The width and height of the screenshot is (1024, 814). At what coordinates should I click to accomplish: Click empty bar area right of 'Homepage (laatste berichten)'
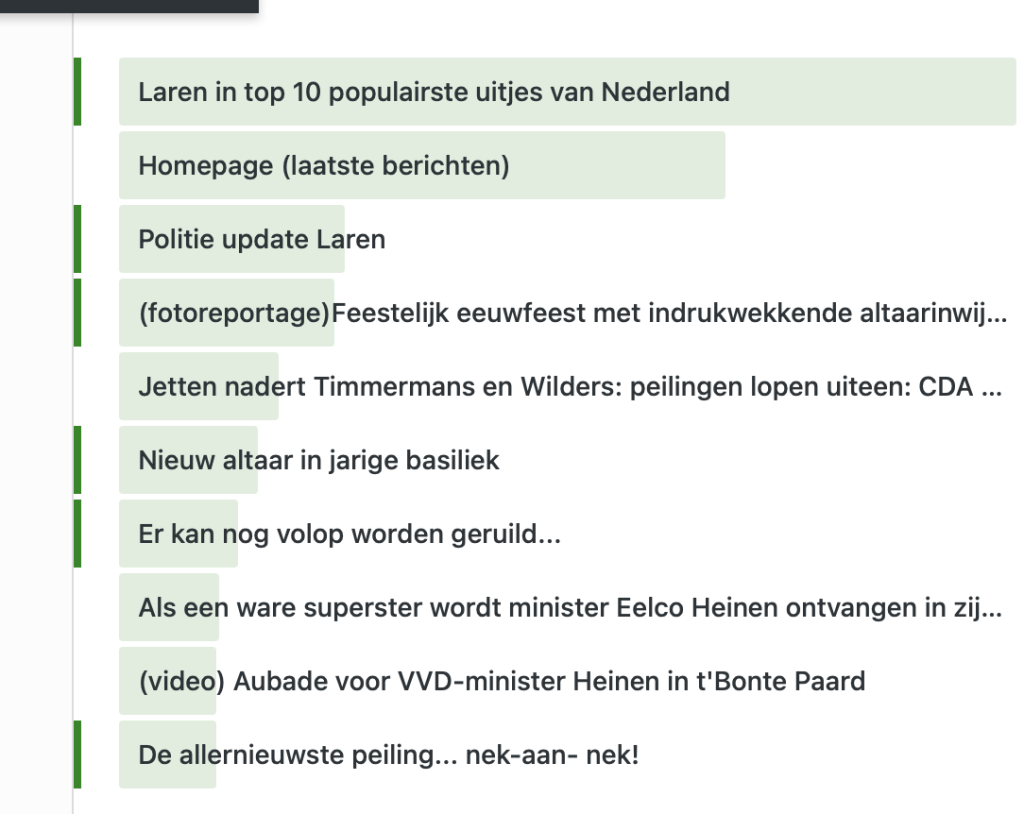point(620,166)
